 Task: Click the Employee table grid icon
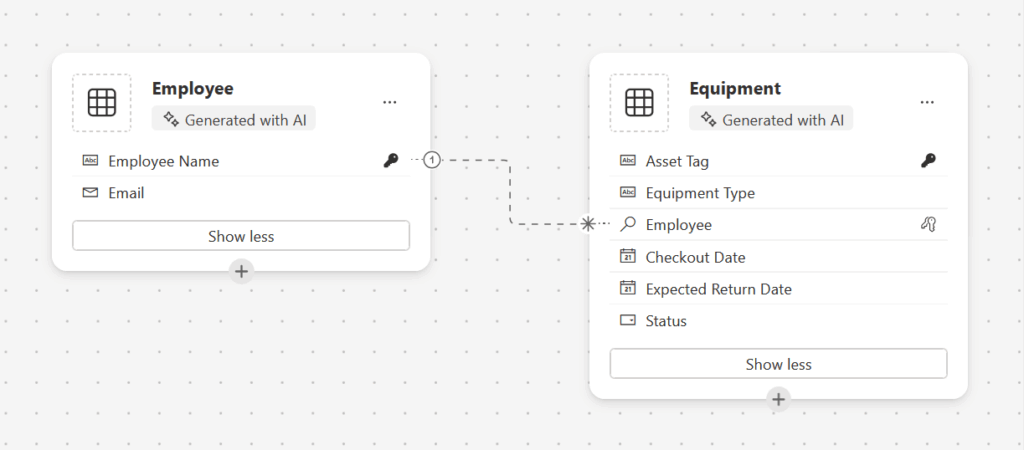click(x=102, y=103)
